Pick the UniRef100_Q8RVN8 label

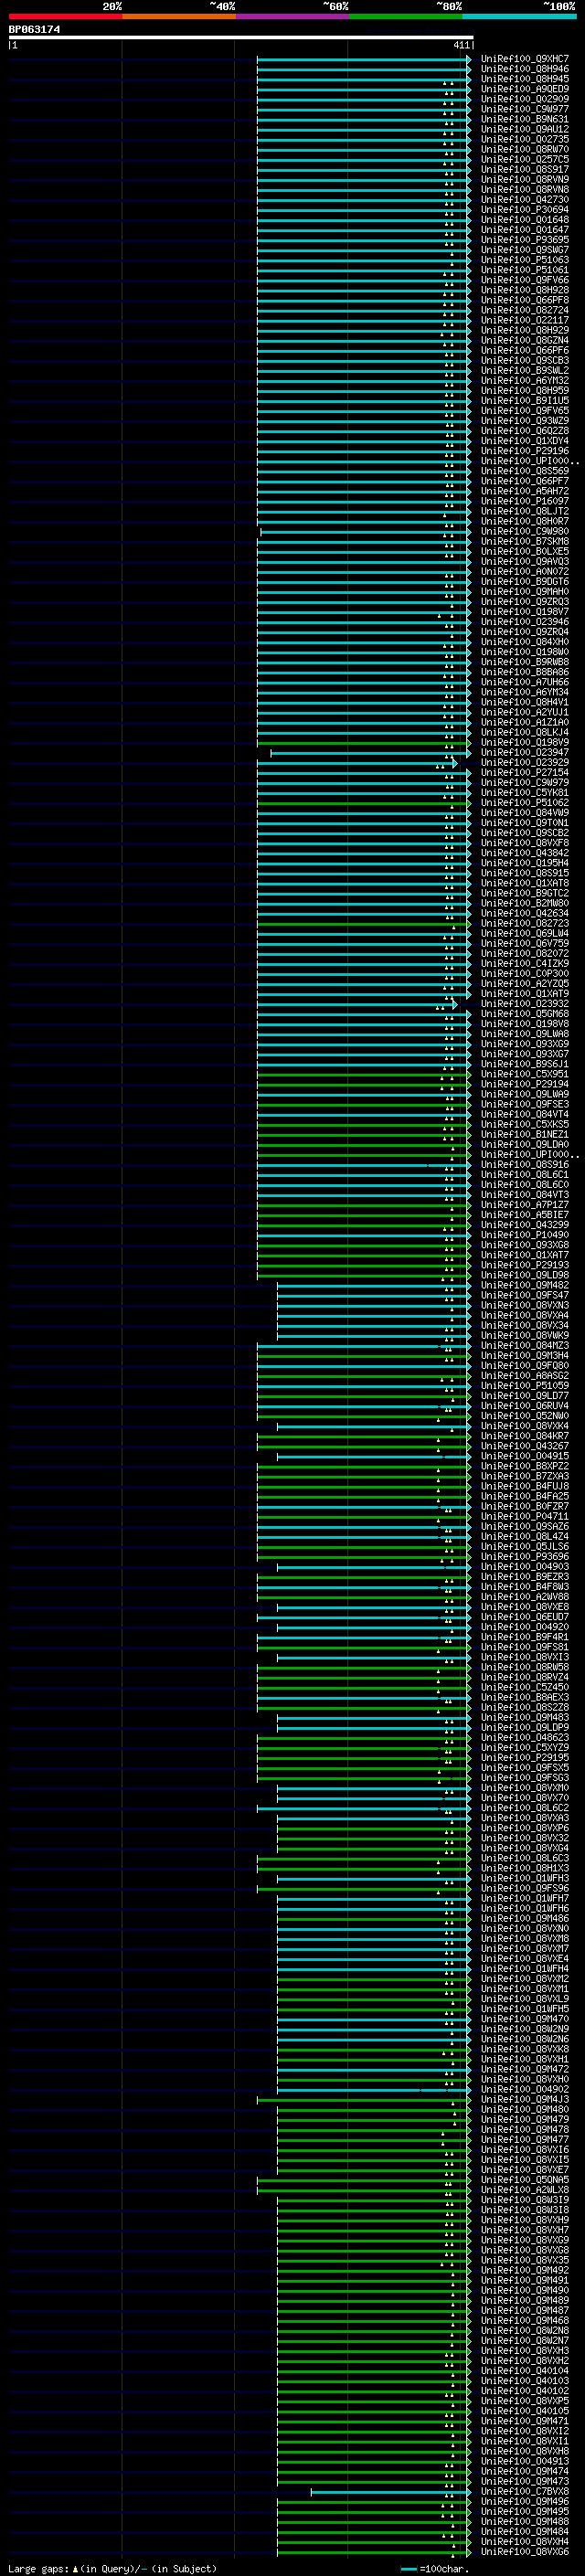tap(525, 189)
